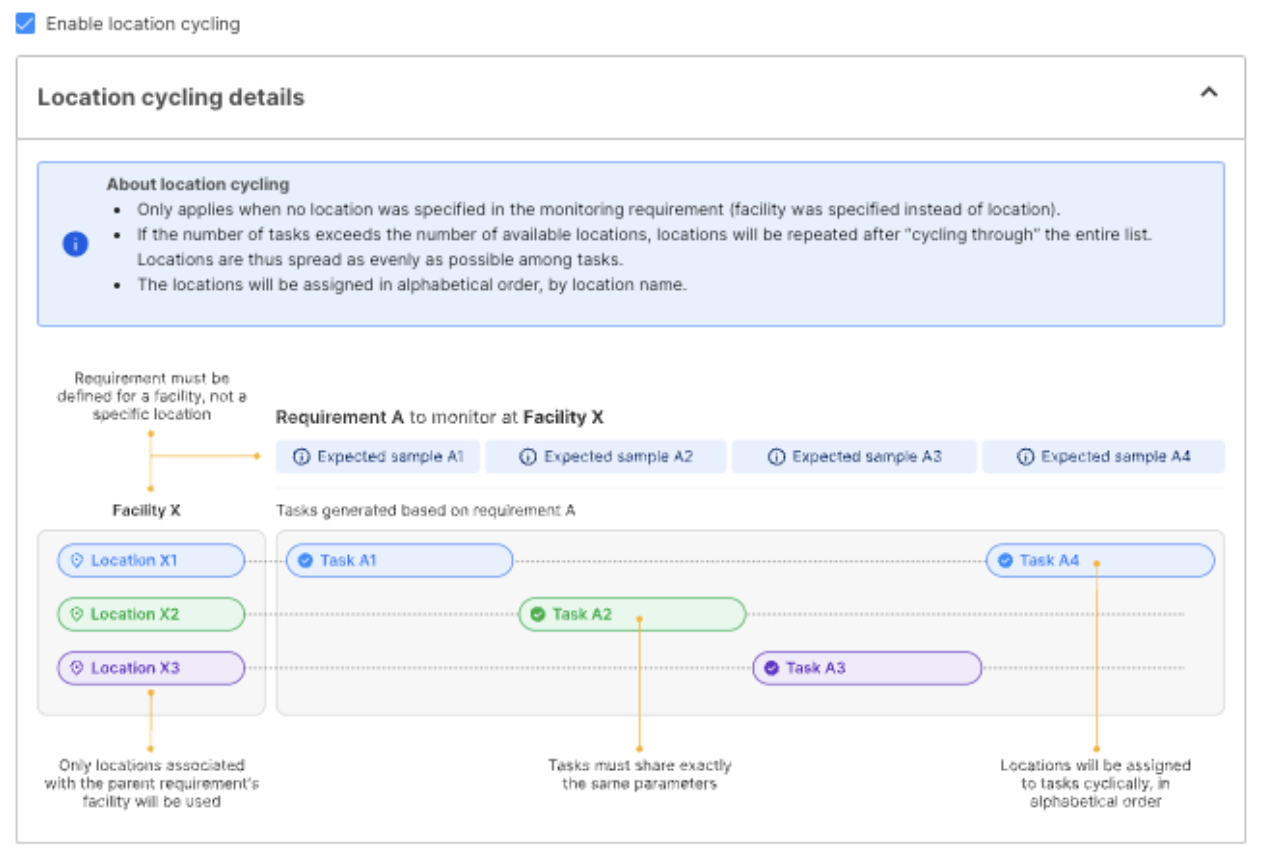Click info icon on Expected sample A1
Image resolution: width=1268 pixels, height=860 pixels.
tap(302, 457)
